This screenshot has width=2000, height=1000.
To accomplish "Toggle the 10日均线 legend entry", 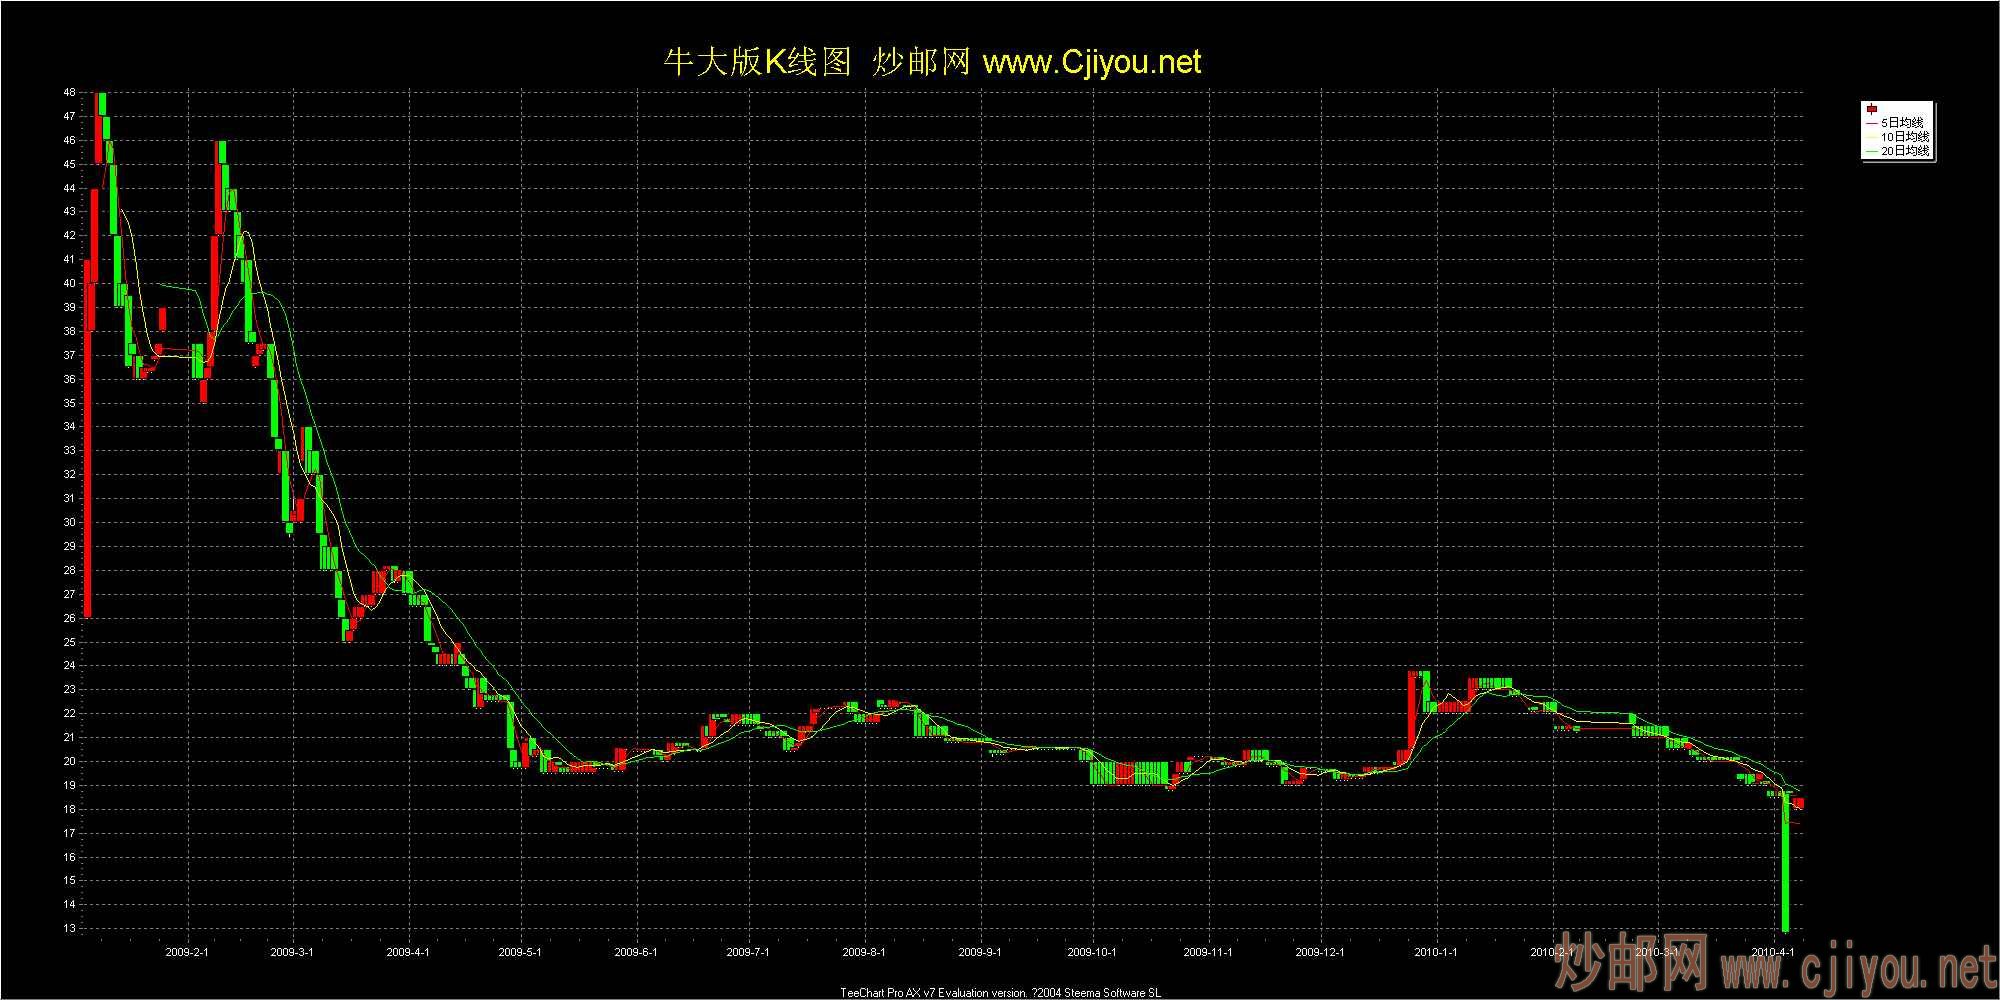I will (x=1904, y=136).
